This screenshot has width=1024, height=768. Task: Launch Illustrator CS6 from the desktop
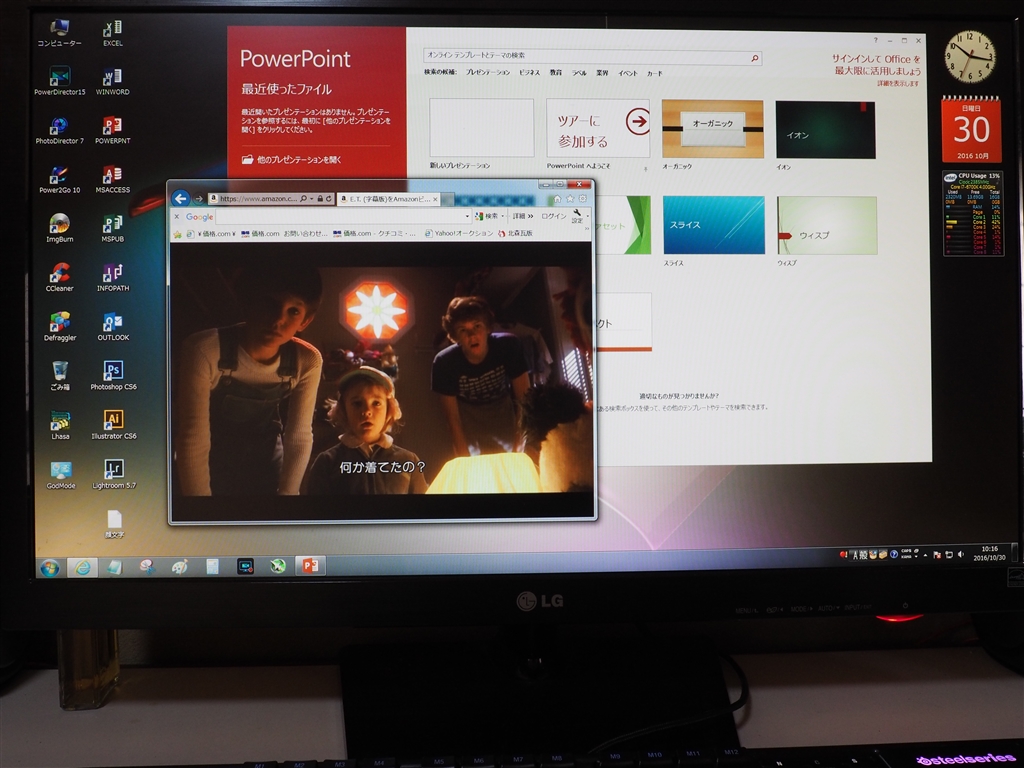(x=113, y=425)
